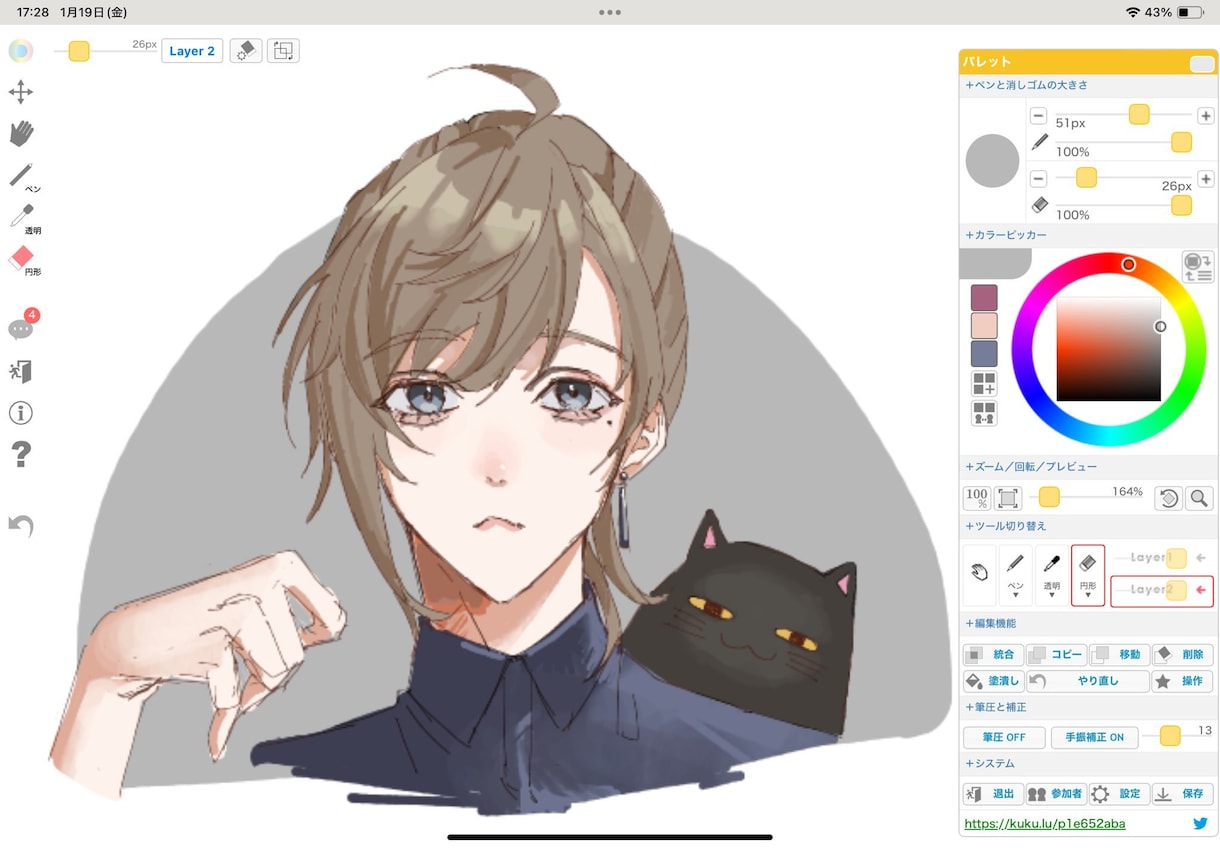Click the layer clear settings icon beside Layer 2
1220x848 pixels.
coord(246,51)
